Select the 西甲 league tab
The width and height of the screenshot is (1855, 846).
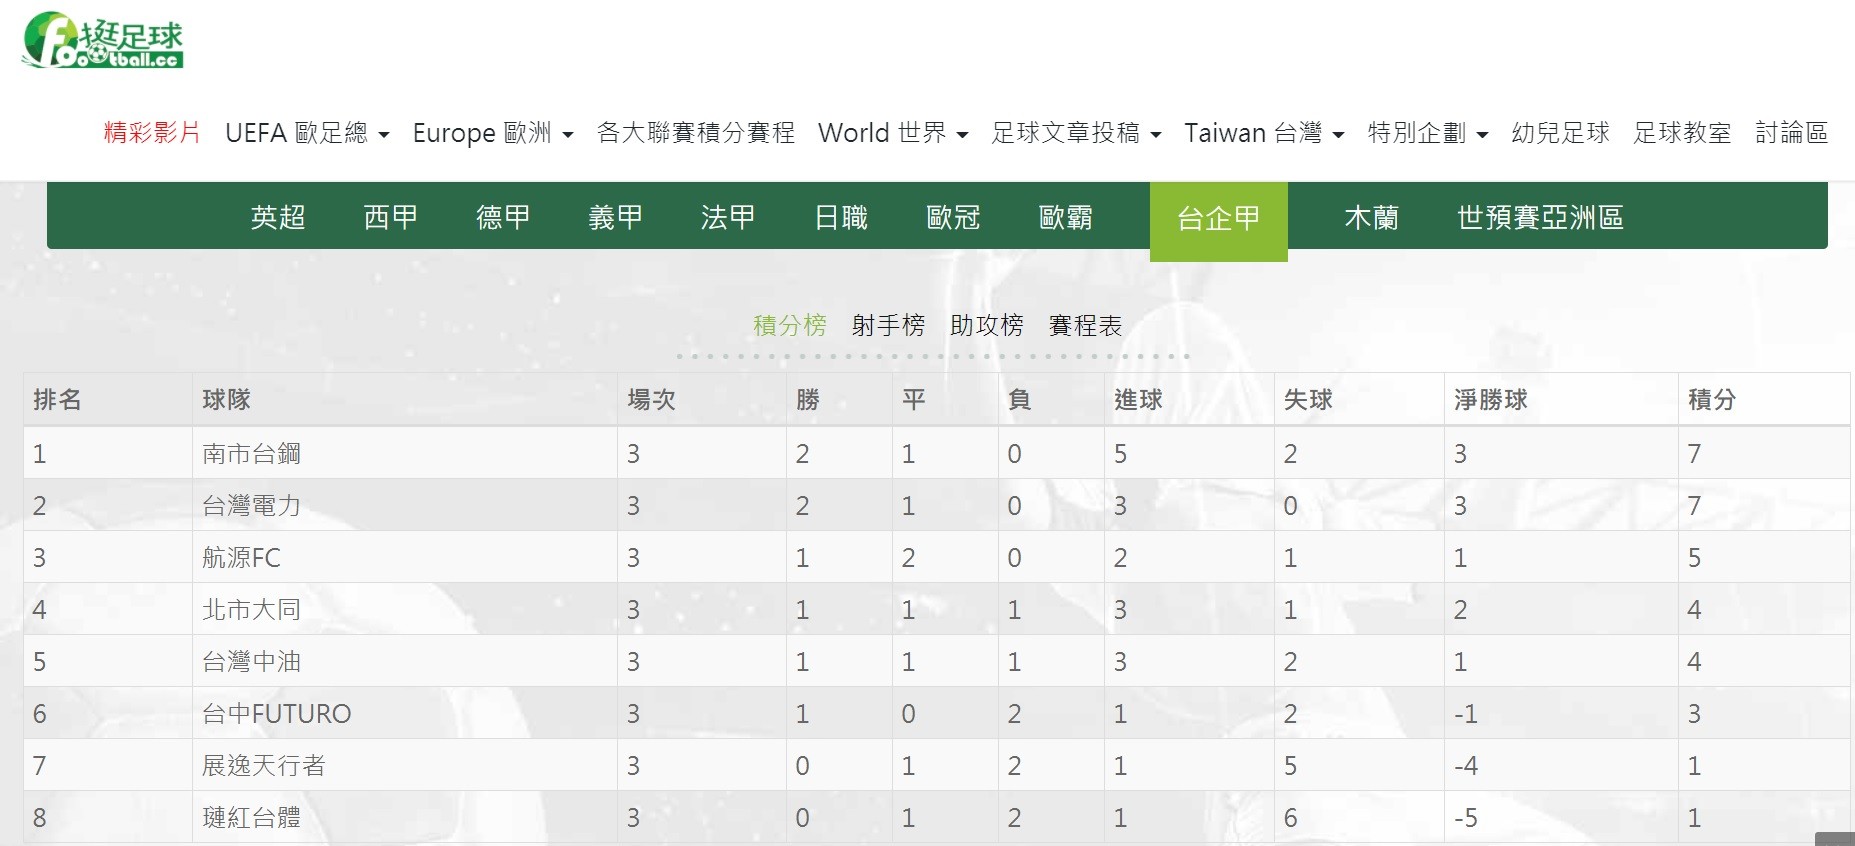tap(390, 217)
